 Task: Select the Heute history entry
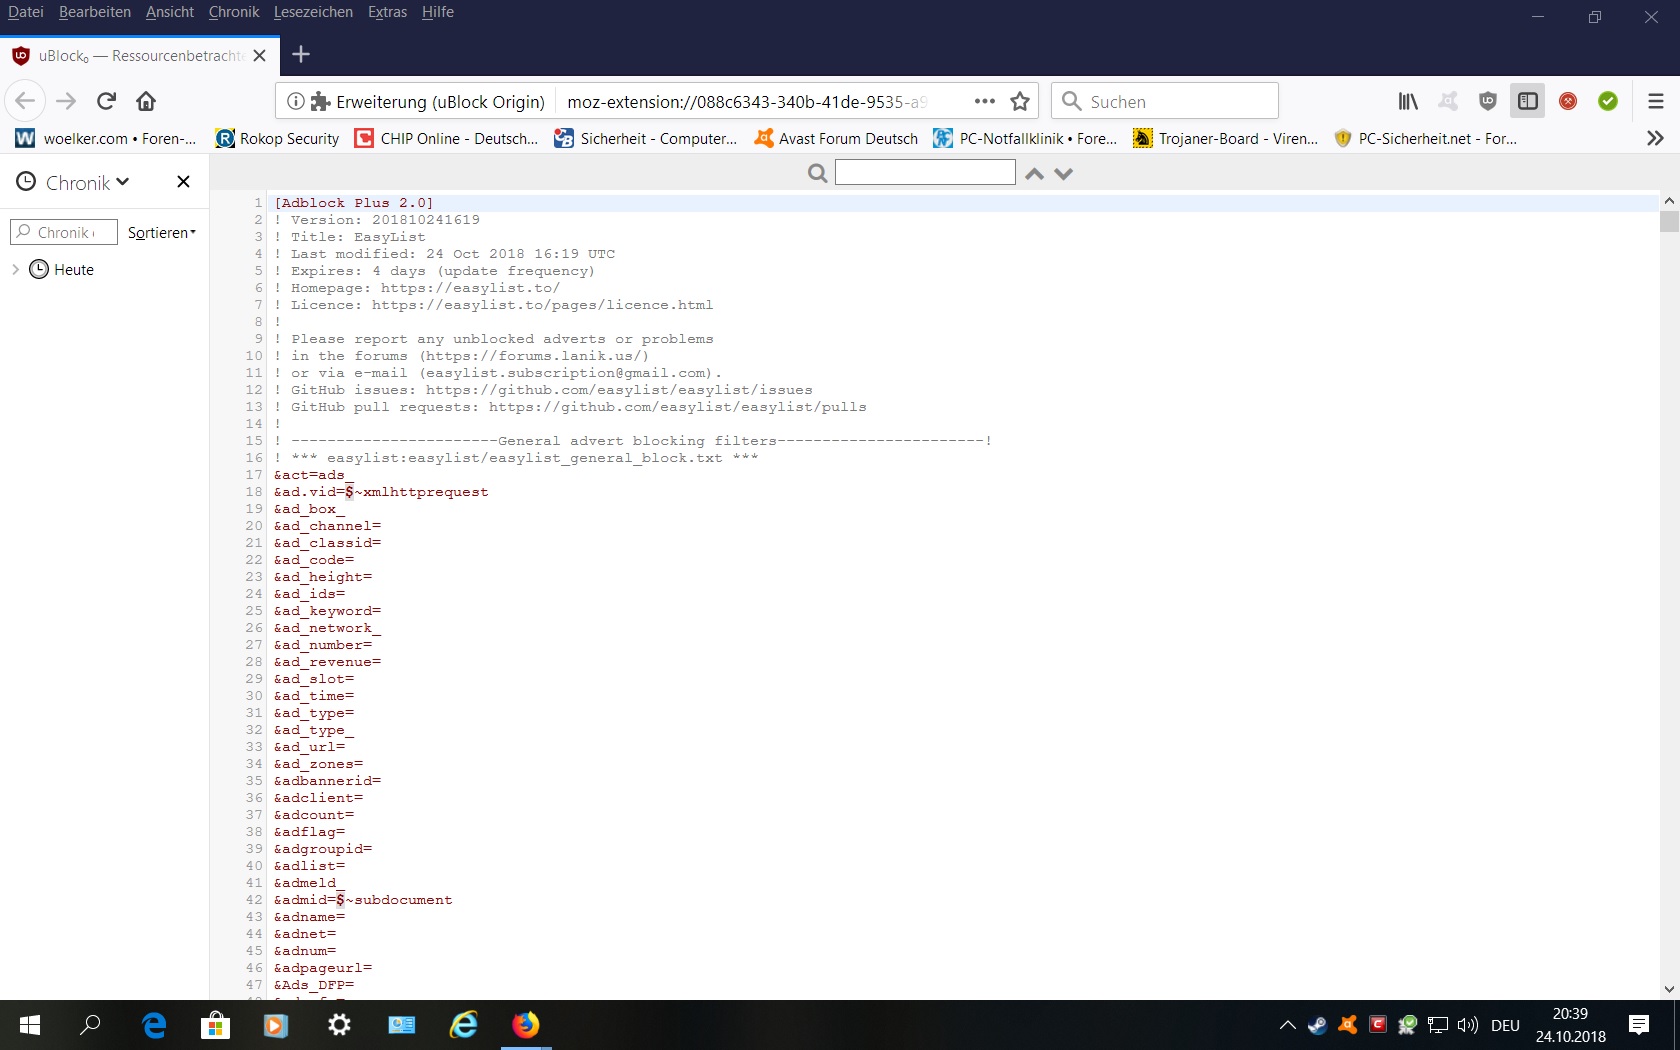[x=61, y=269]
